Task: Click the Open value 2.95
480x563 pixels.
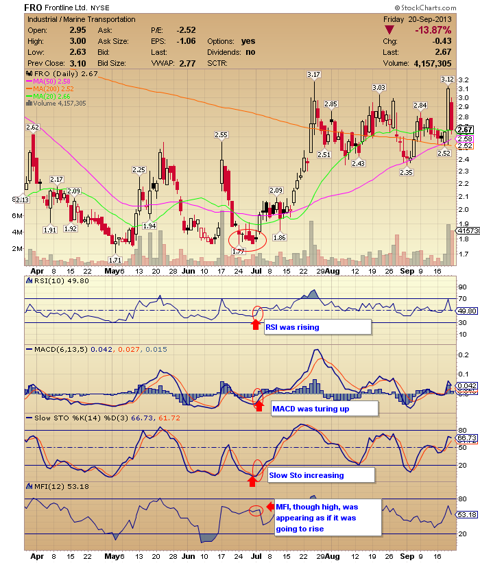Action: tap(78, 30)
